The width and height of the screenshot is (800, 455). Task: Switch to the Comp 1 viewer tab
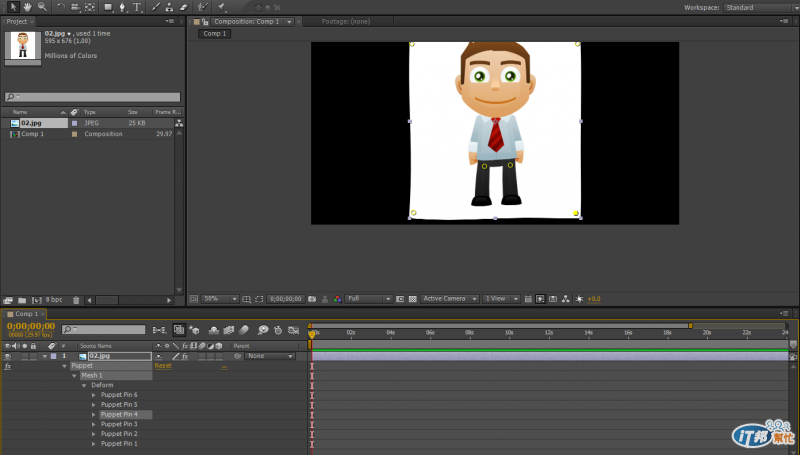point(214,33)
